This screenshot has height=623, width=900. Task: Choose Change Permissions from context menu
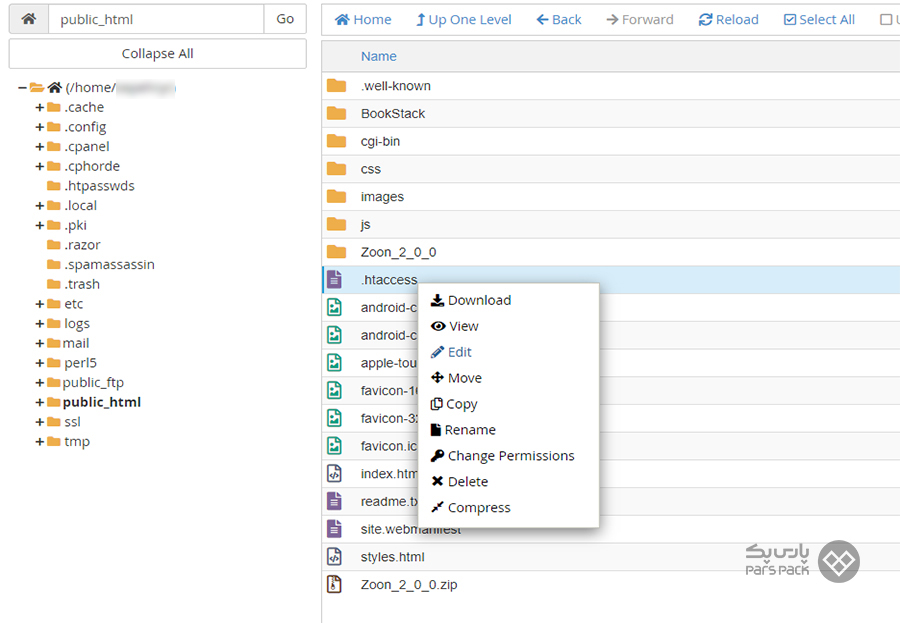click(x=502, y=455)
